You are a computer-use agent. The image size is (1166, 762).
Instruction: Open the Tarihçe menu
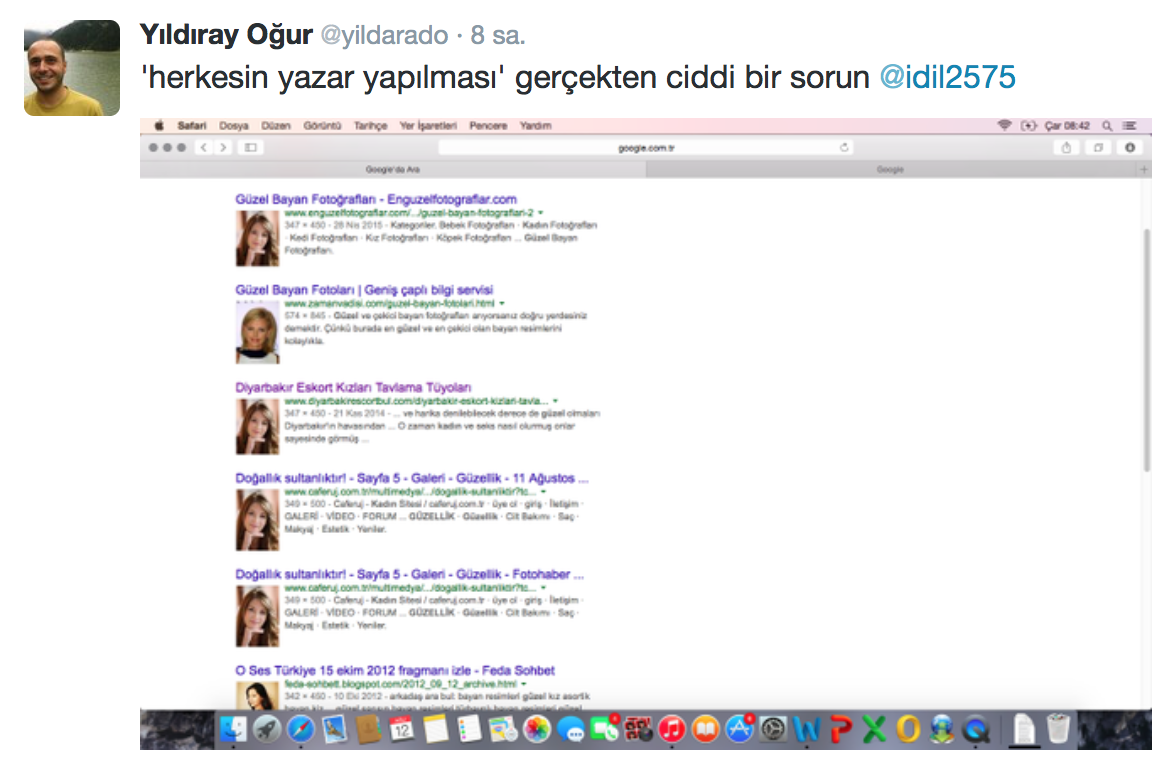(x=370, y=126)
